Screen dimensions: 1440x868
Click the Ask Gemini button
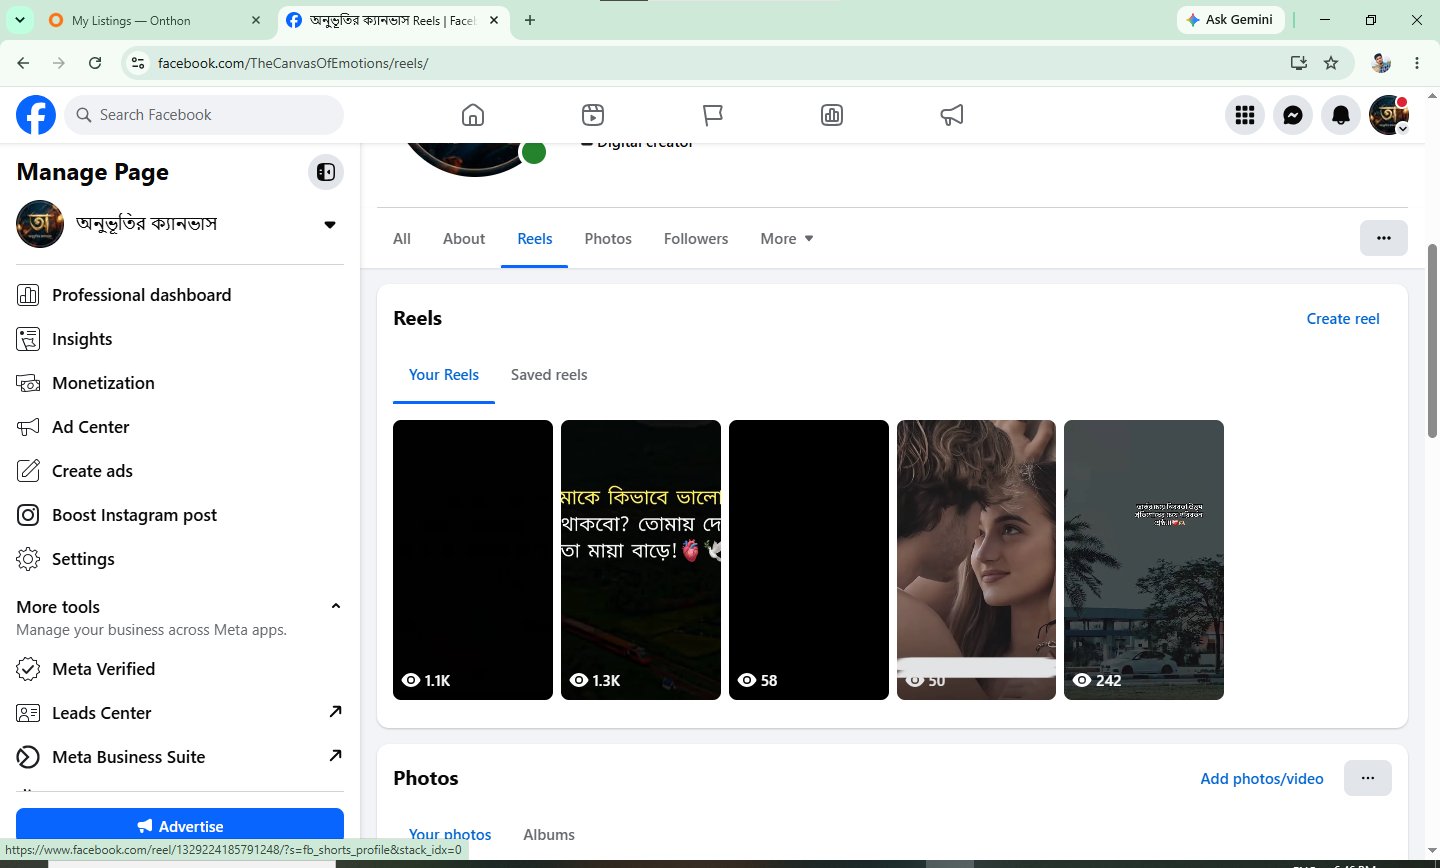(1231, 20)
